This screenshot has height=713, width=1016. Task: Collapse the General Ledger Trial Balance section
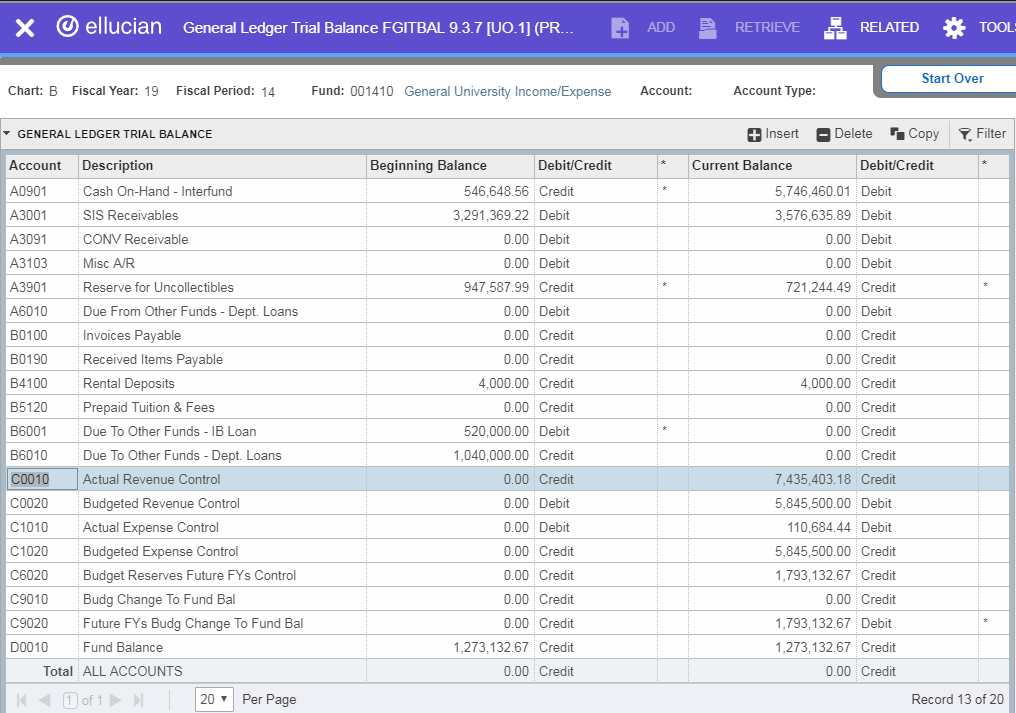click(6, 134)
